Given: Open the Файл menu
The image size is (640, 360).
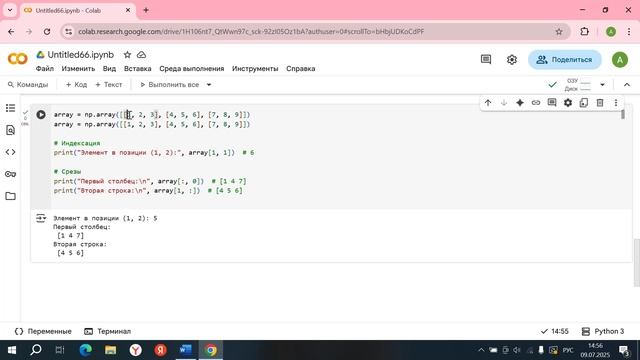Looking at the screenshot, I should [x=44, y=69].
